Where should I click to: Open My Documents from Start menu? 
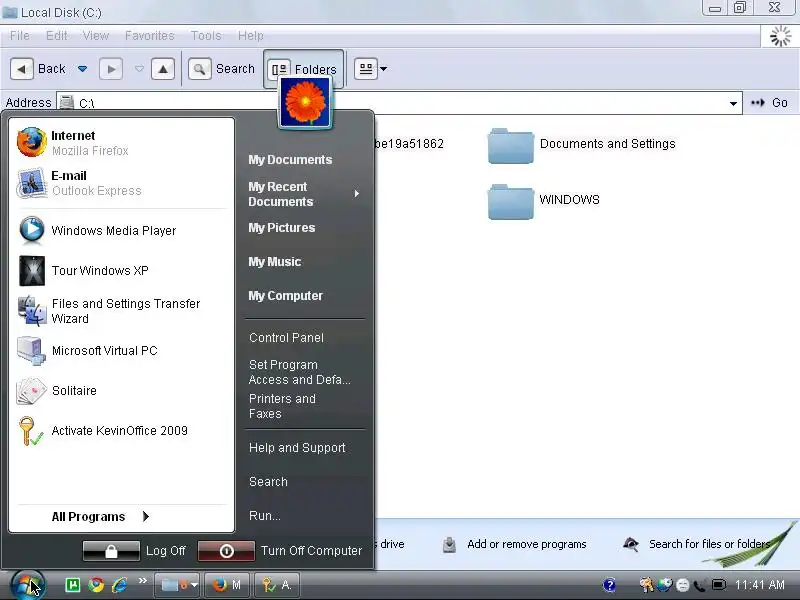coord(290,160)
